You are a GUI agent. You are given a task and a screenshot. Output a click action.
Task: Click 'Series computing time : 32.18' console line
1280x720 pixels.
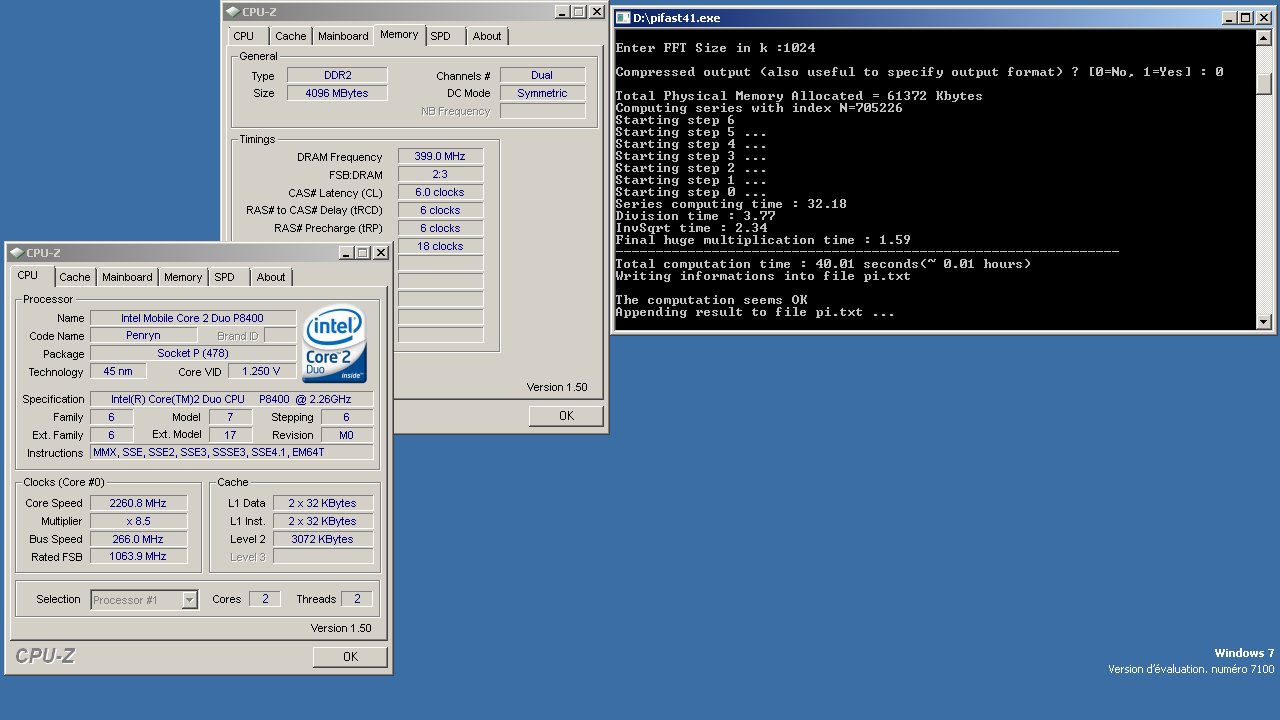point(731,204)
